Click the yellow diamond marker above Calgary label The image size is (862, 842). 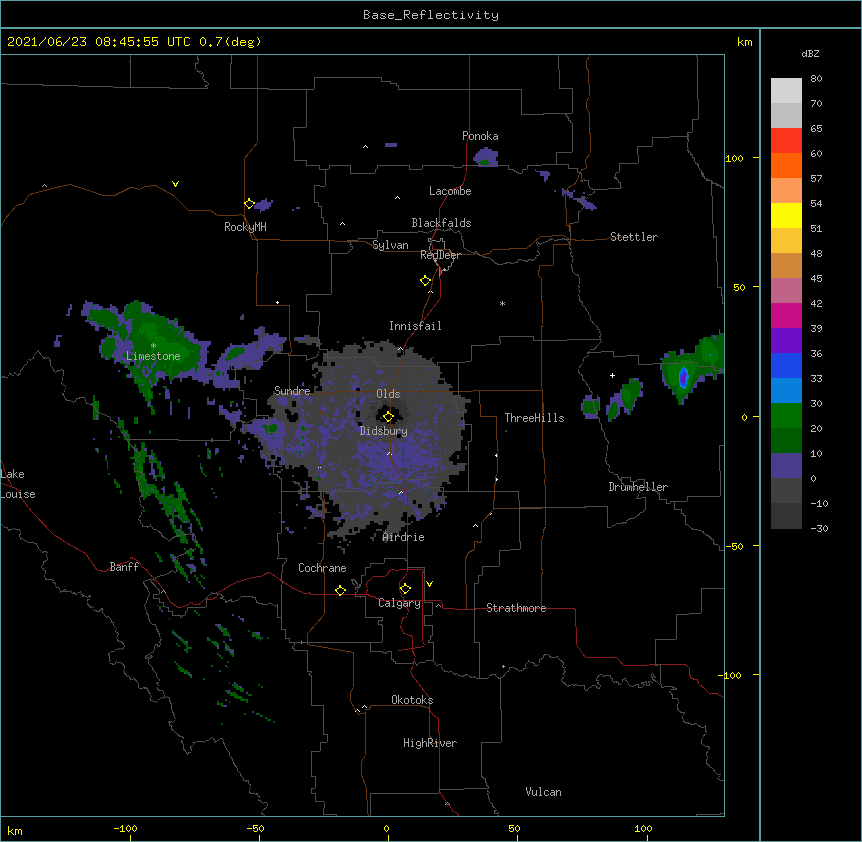click(405, 589)
